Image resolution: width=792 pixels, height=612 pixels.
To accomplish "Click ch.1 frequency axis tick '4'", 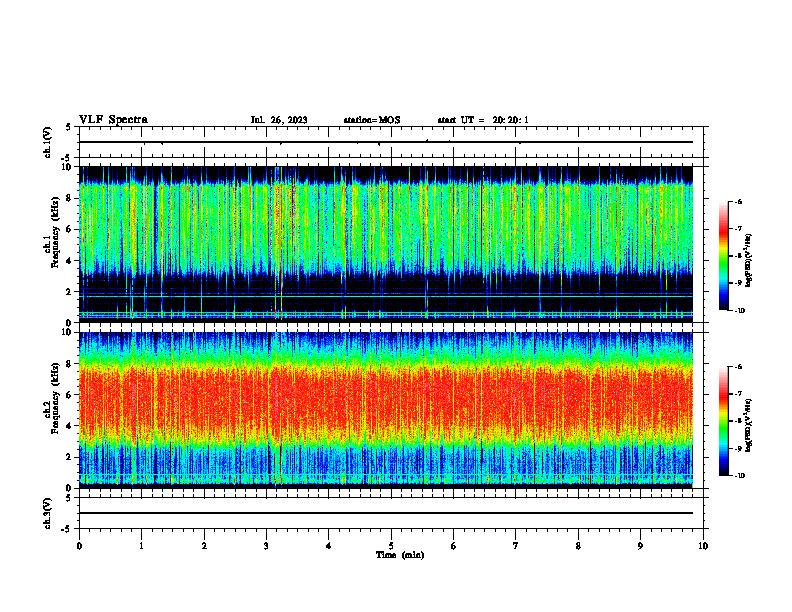I will pos(69,261).
